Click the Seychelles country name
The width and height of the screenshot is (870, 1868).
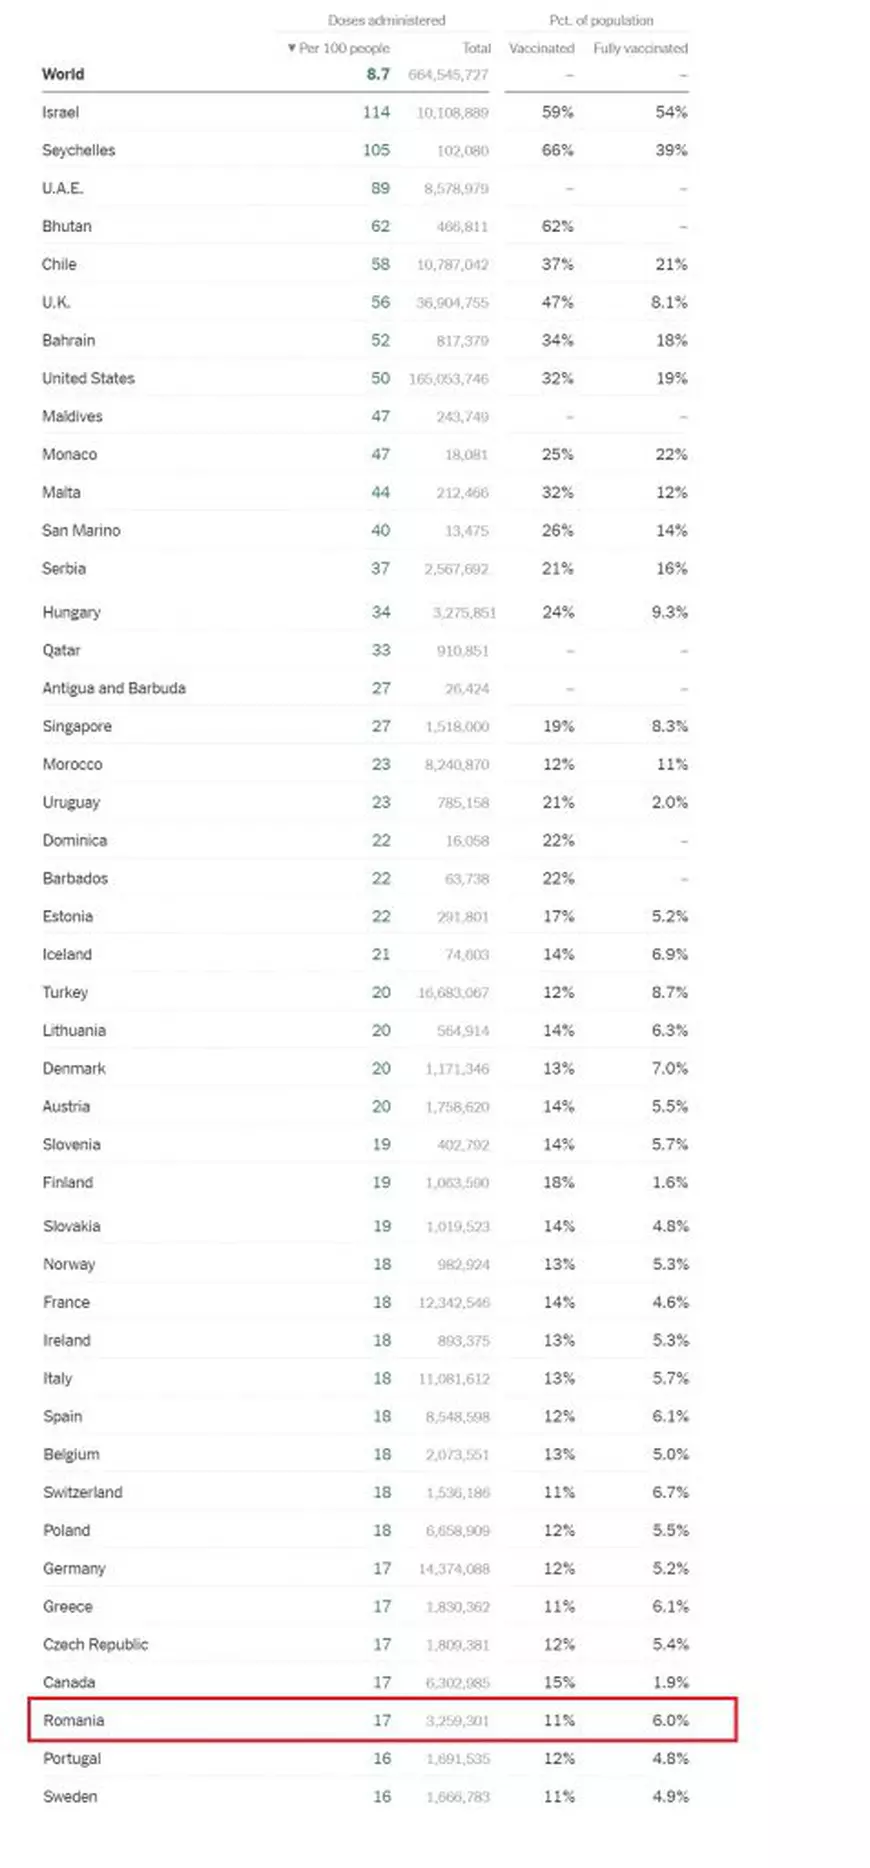(78, 150)
